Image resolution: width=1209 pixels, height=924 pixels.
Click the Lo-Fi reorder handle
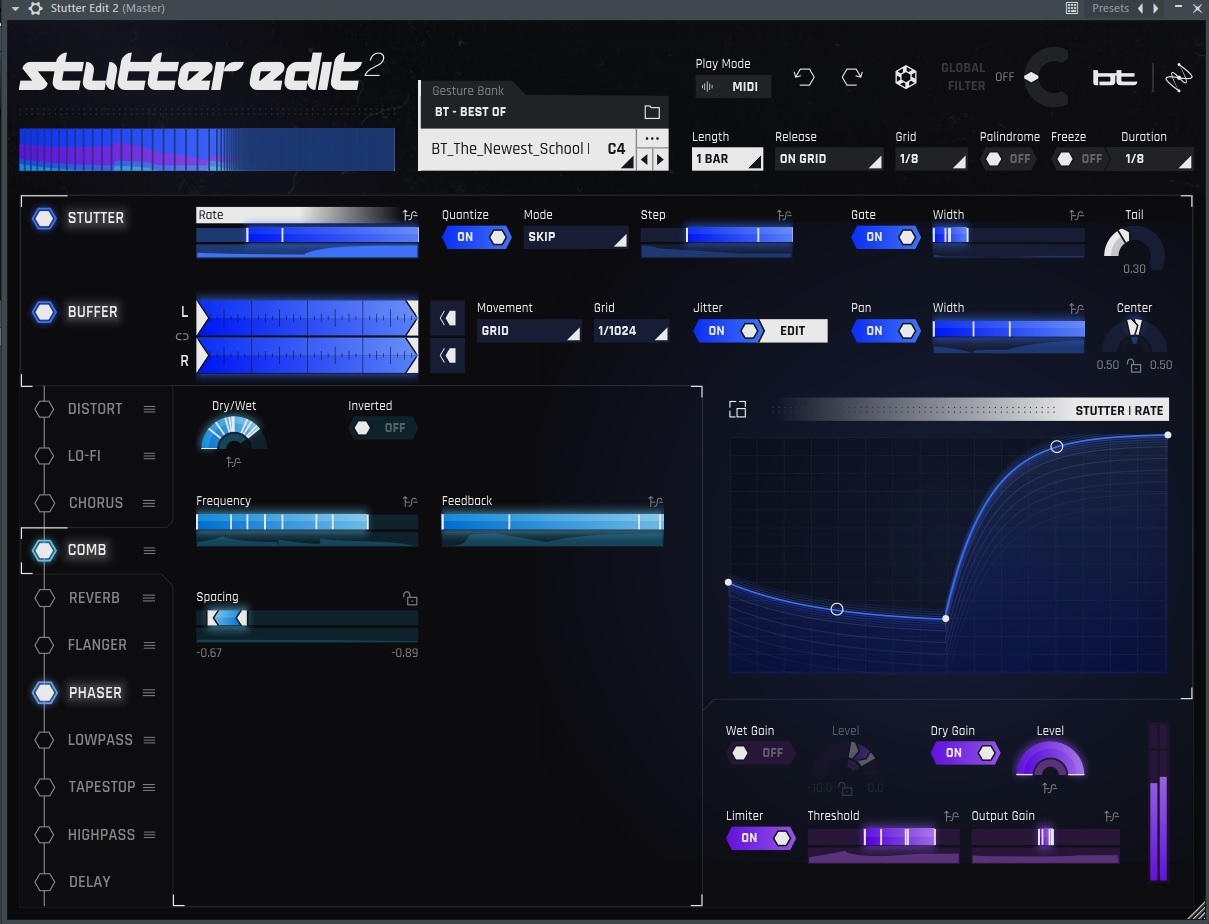point(149,456)
